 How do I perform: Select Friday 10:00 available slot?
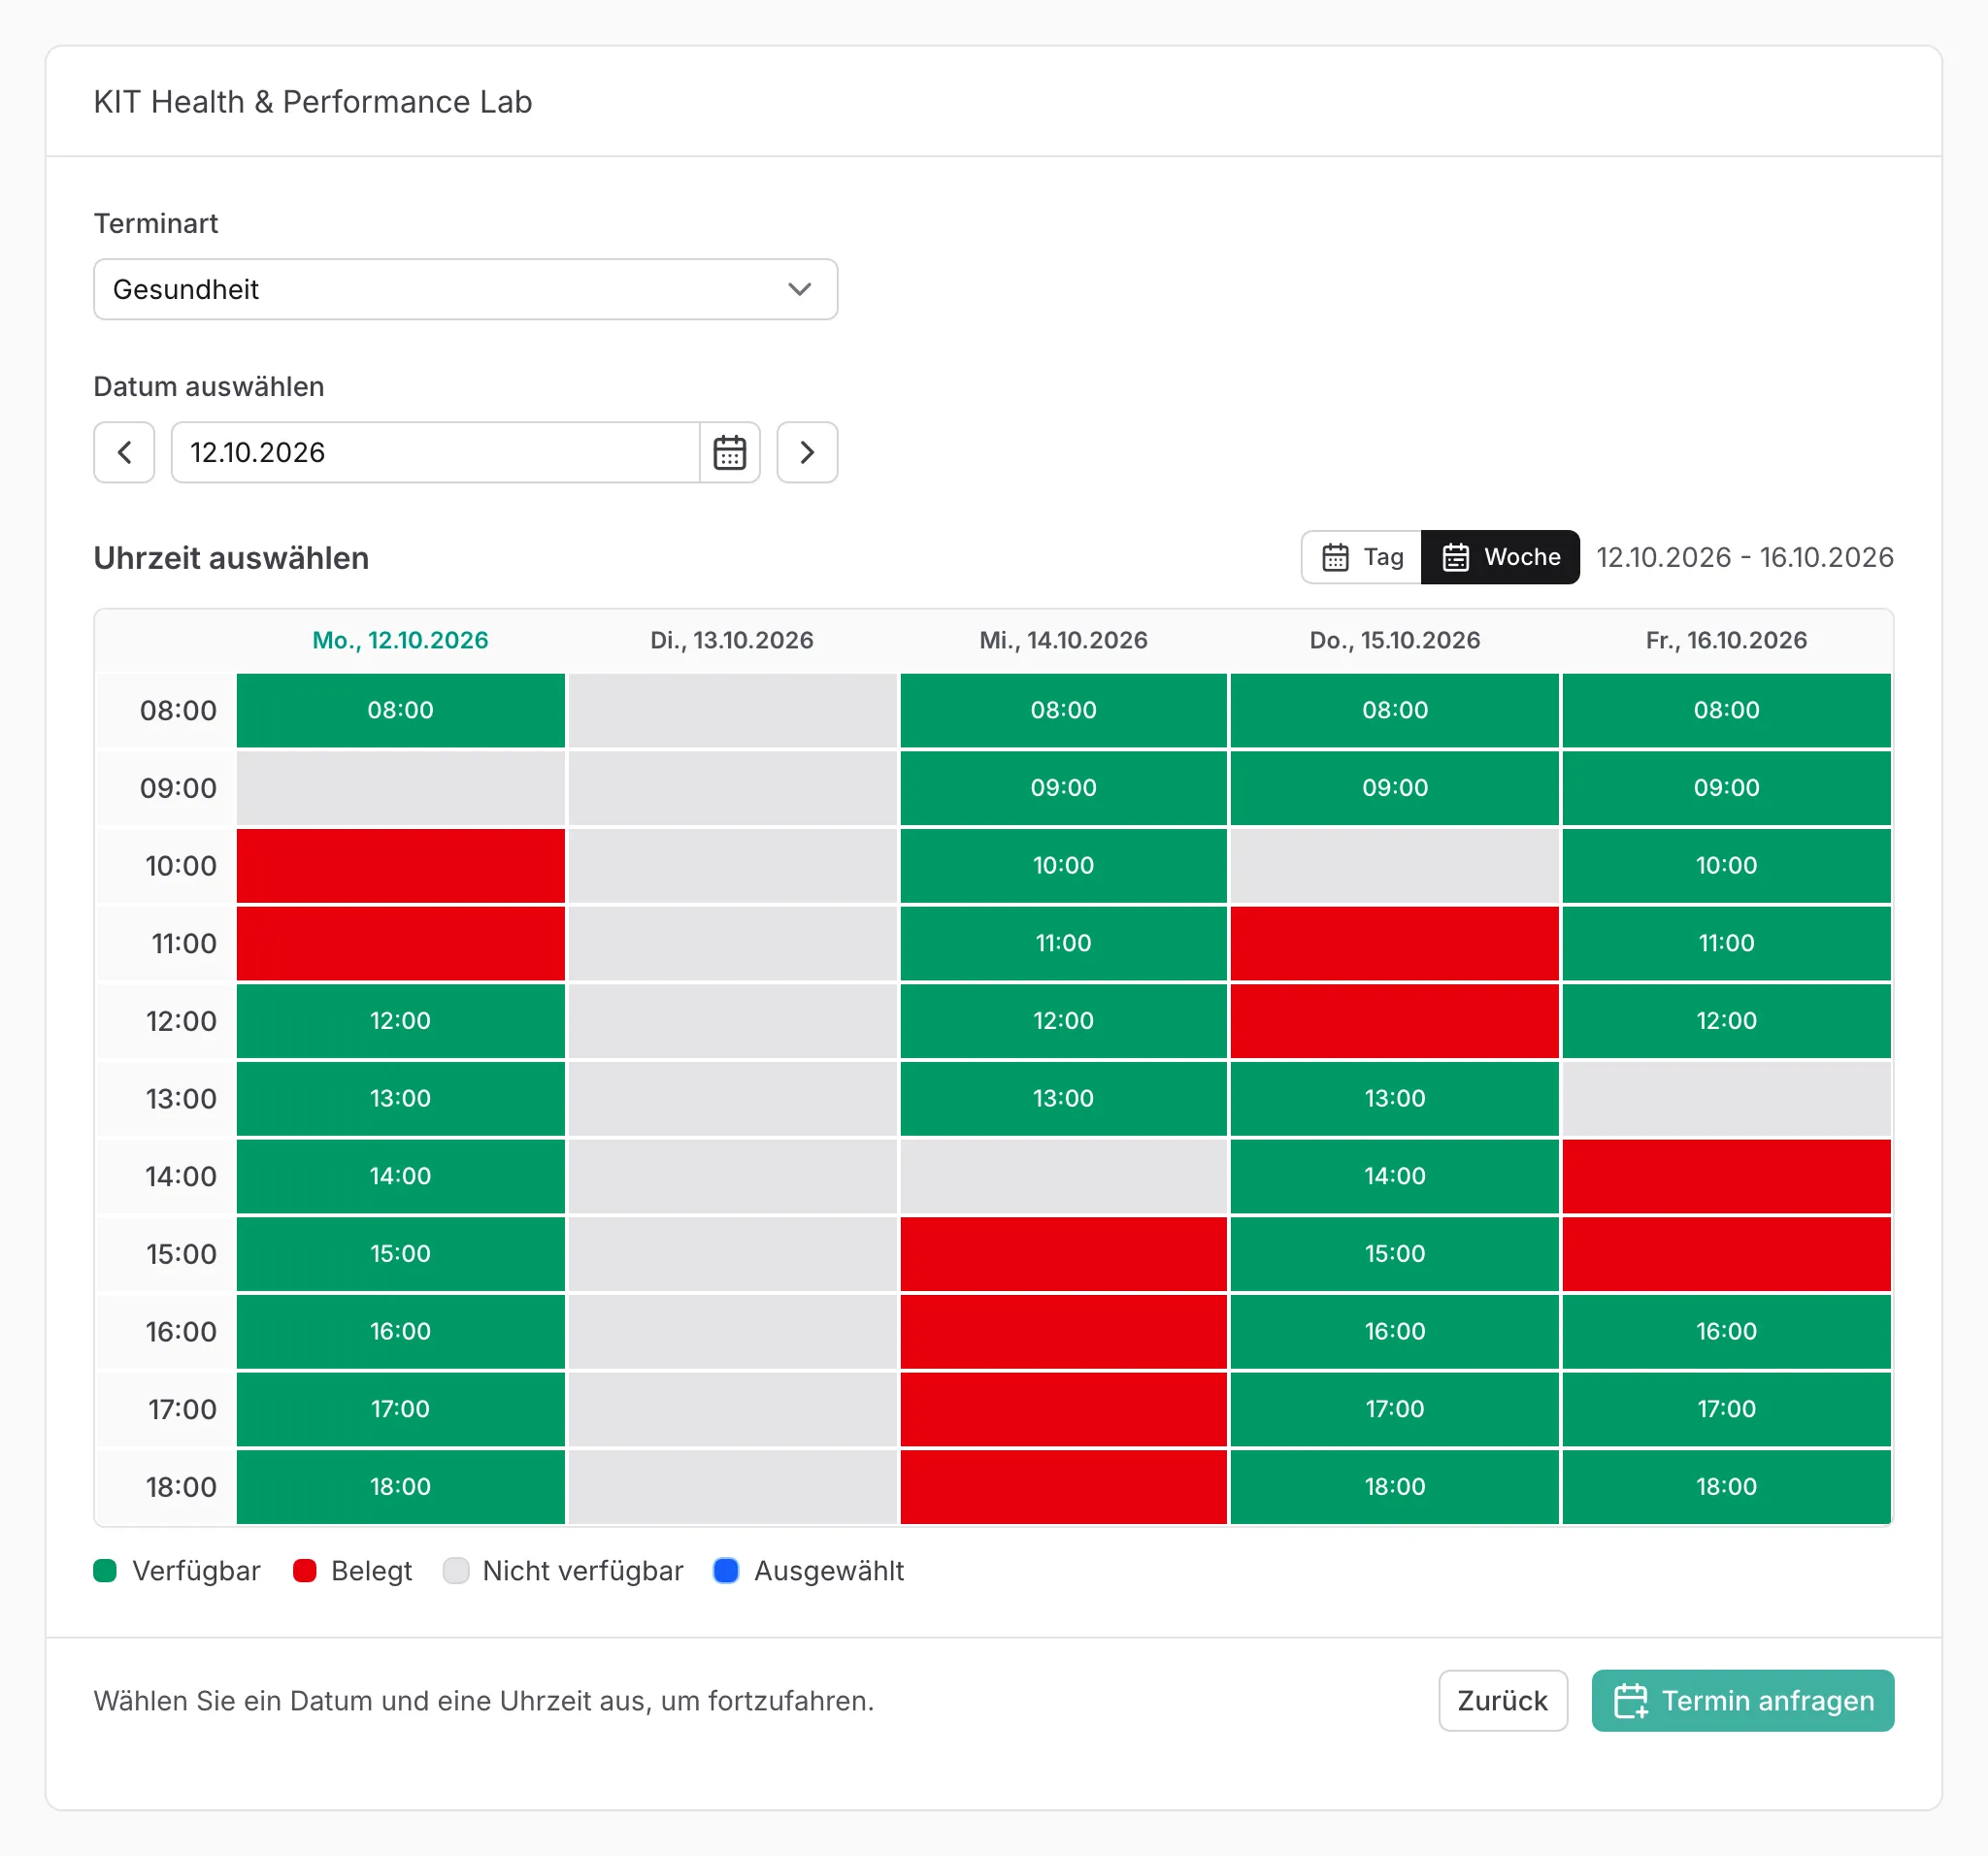click(1726, 865)
